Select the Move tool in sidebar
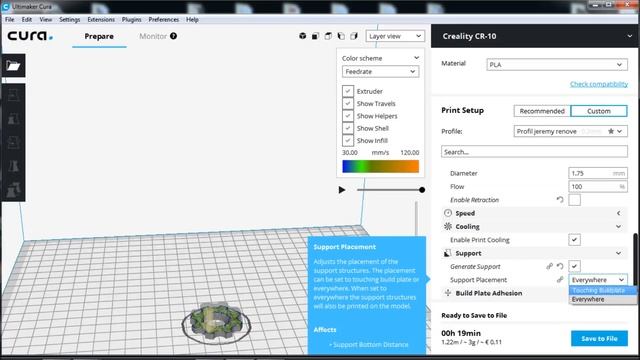Viewport: 640px width, 360px height. coord(13,96)
